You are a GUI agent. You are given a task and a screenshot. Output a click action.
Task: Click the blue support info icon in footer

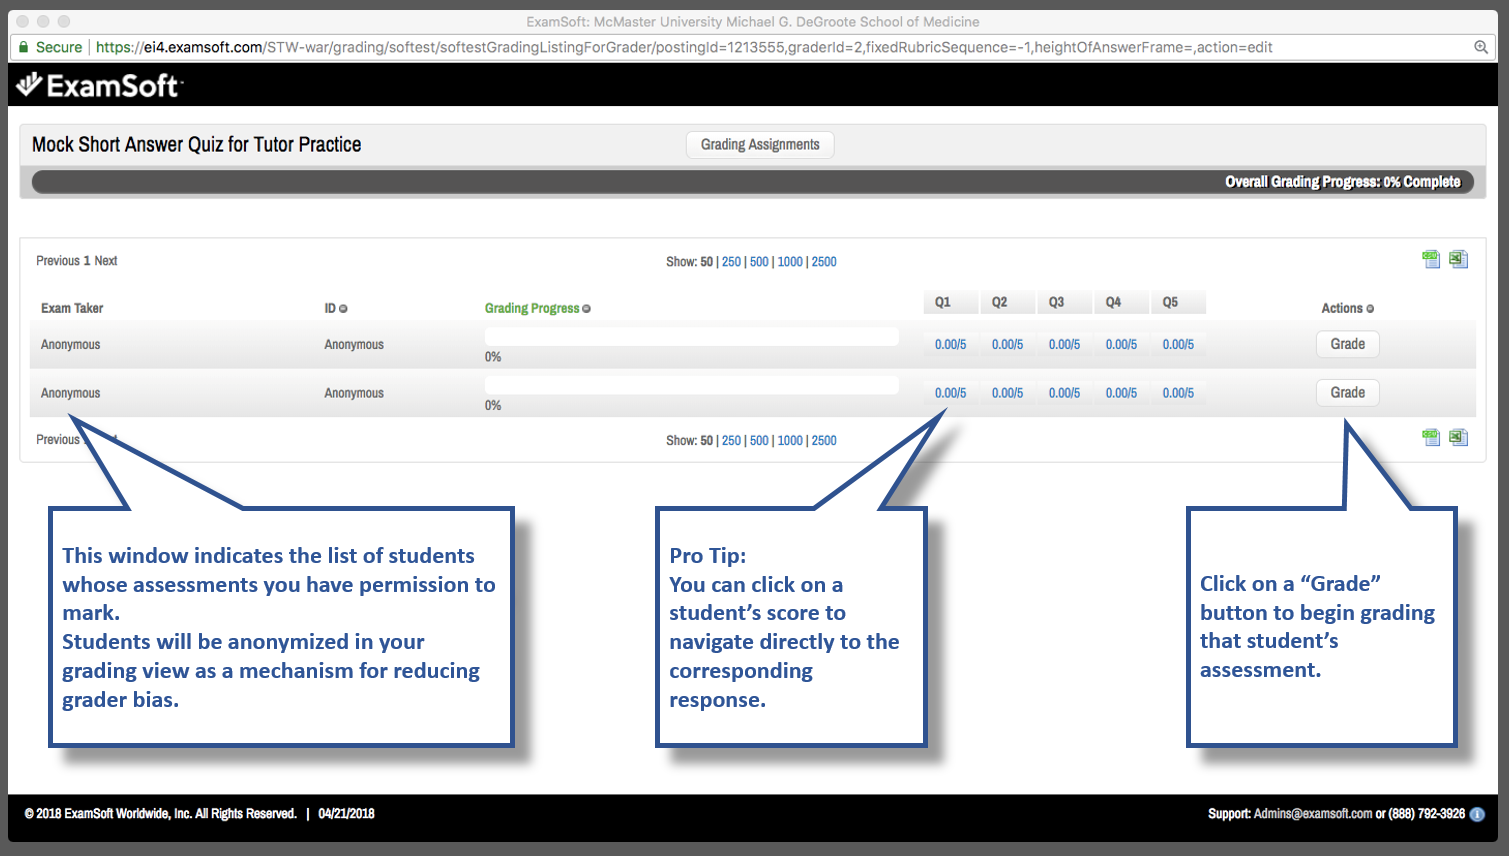[x=1477, y=814]
